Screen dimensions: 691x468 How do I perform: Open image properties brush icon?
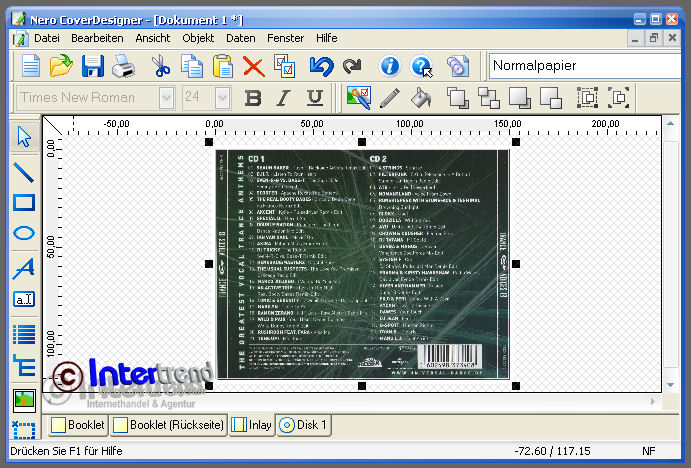pyautogui.click(x=359, y=97)
